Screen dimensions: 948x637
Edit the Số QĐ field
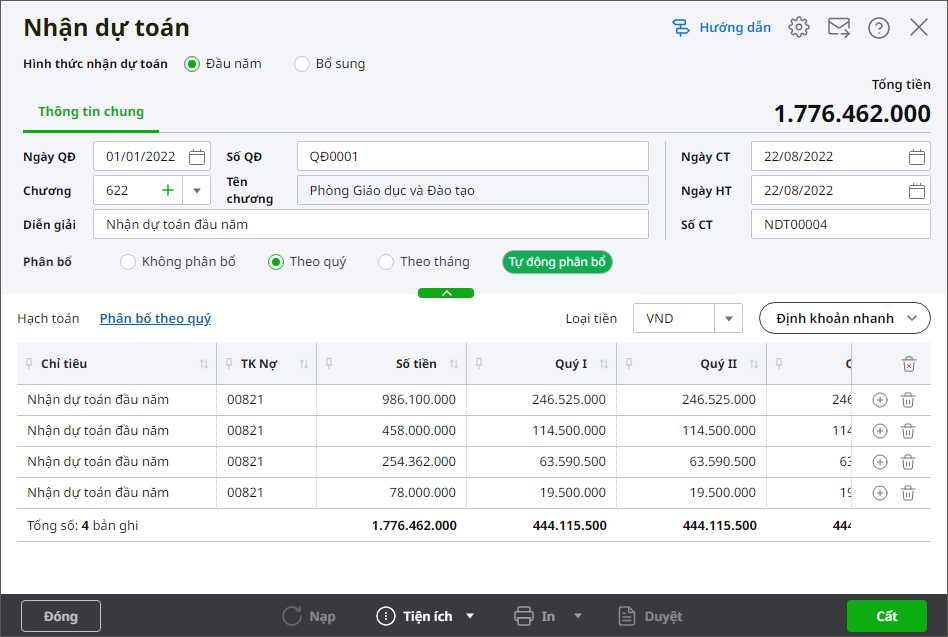pyautogui.click(x=473, y=157)
